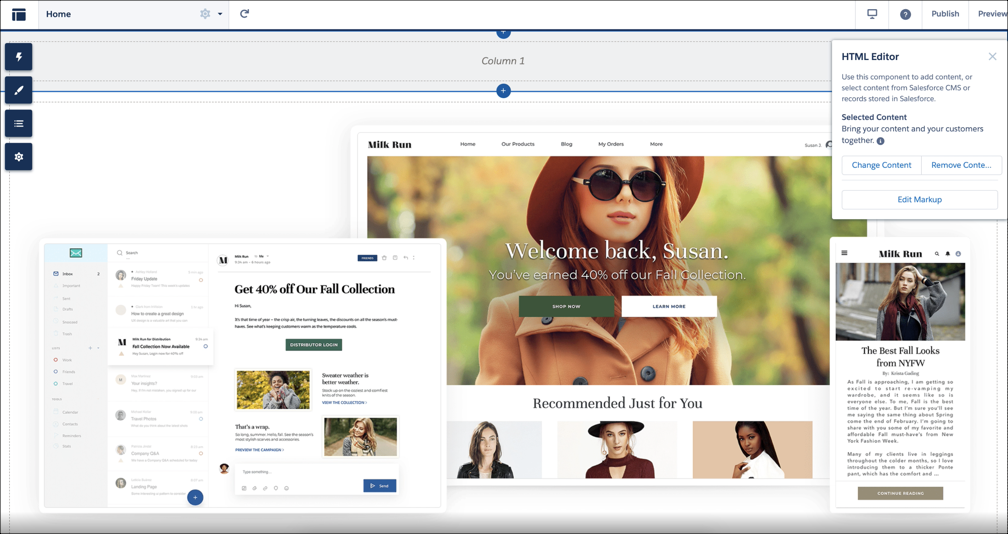1008x534 pixels.
Task: Expand the Home page dropdown arrow
Action: (220, 14)
